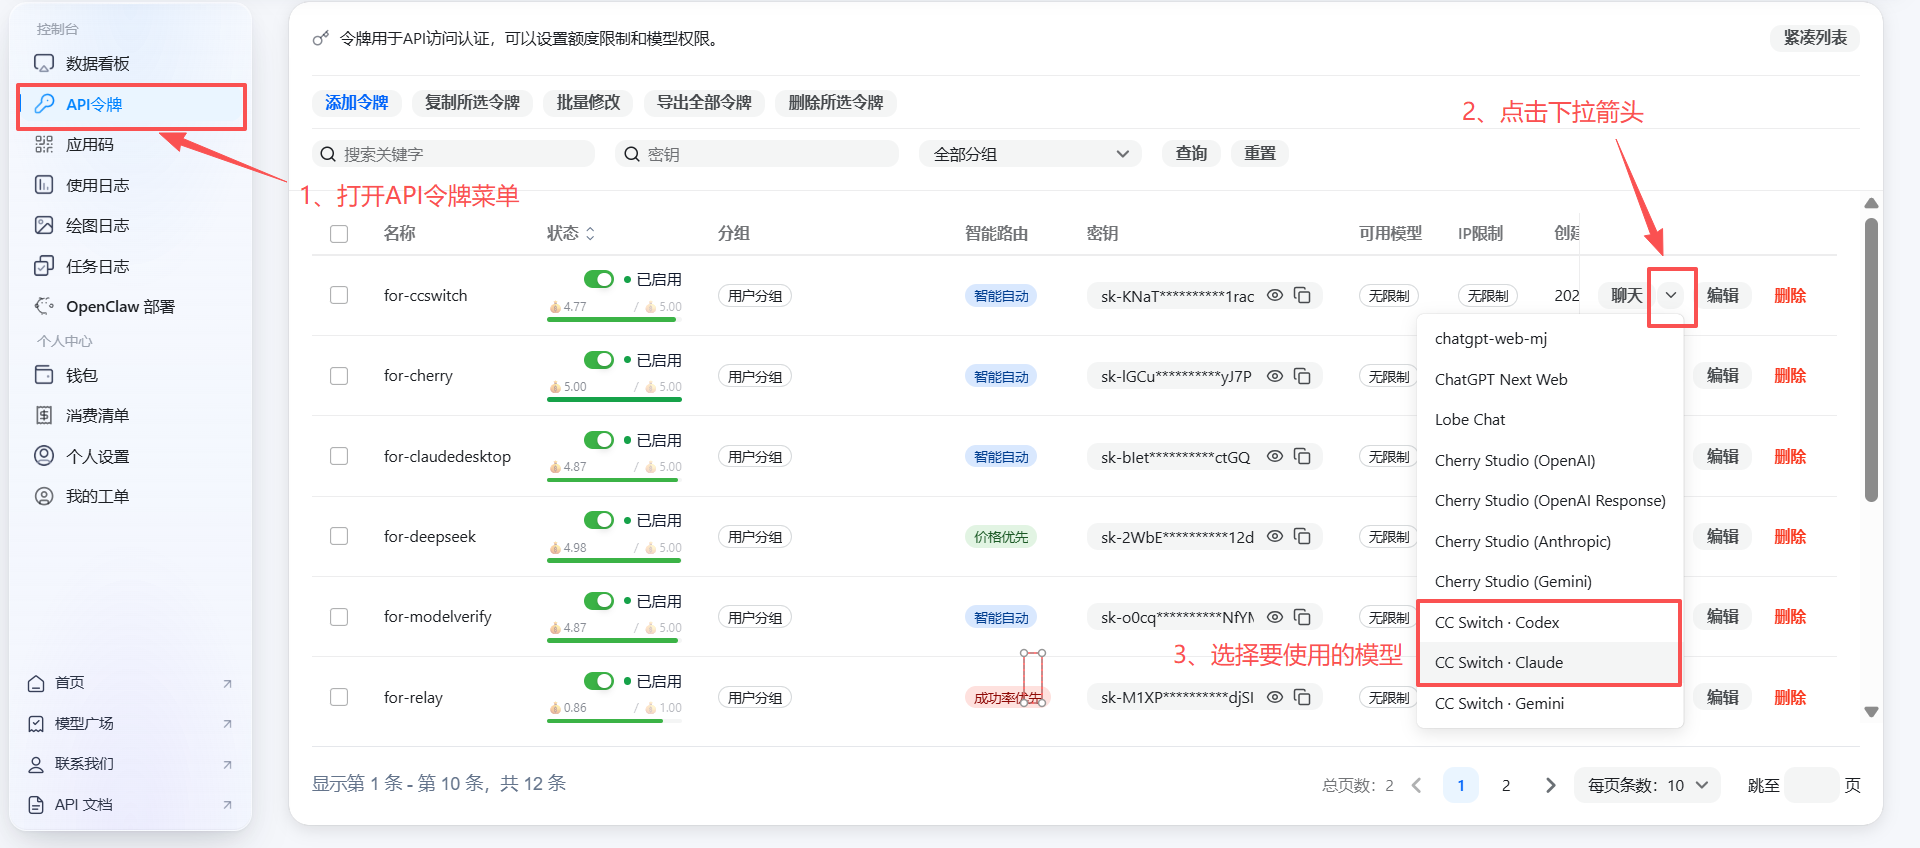This screenshot has height=848, width=1920.
Task: Click the 批量修改 button
Action: pyautogui.click(x=588, y=102)
